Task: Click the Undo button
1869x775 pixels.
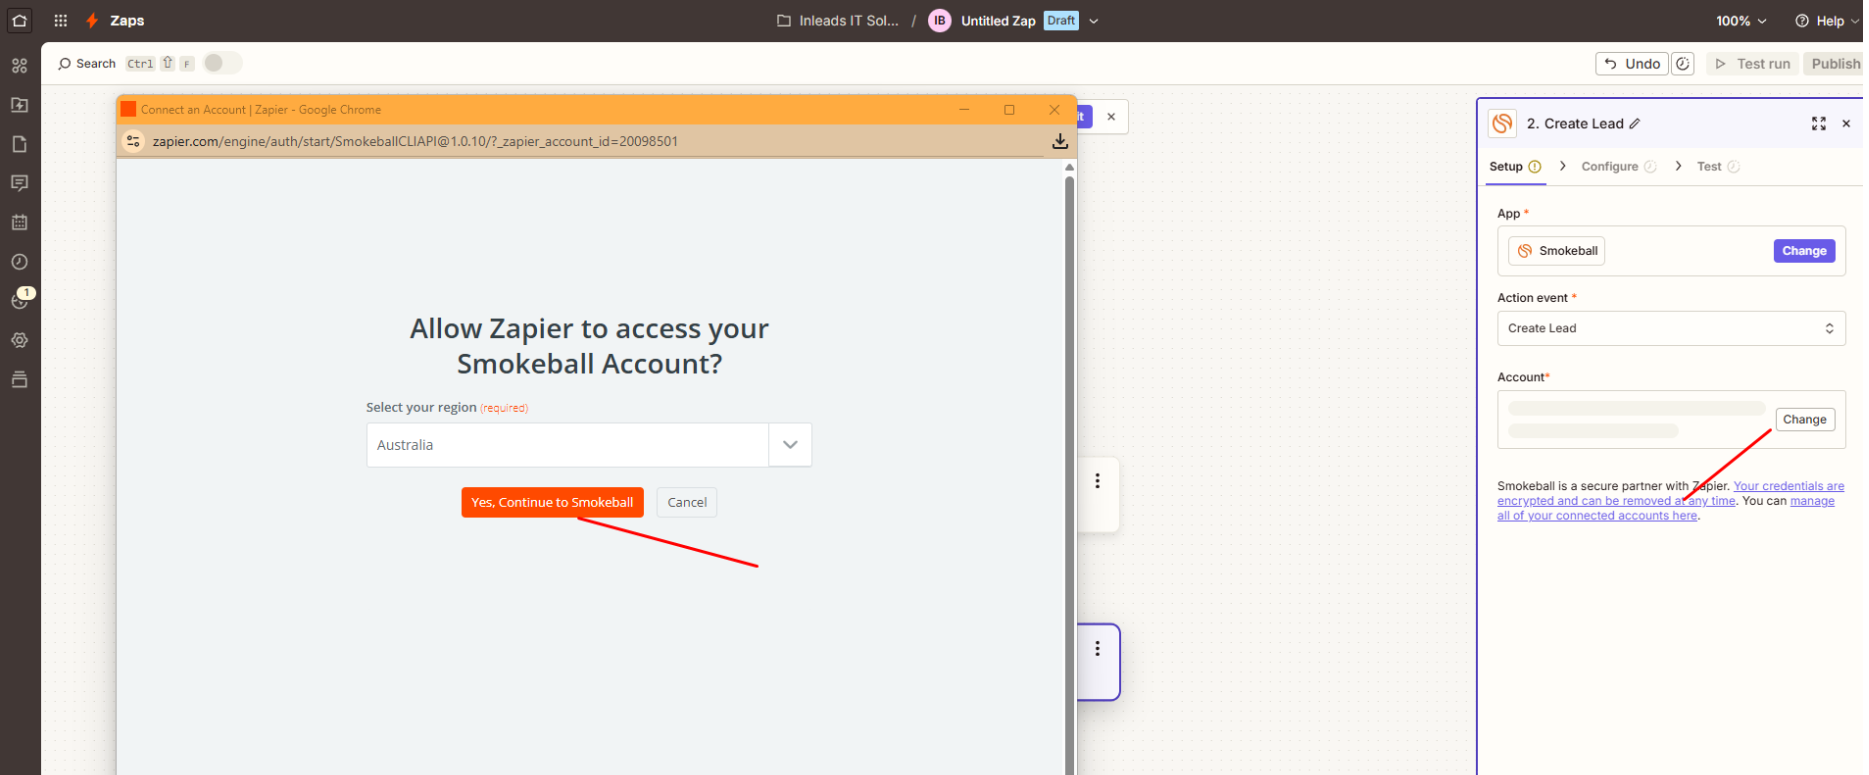Action: pyautogui.click(x=1632, y=63)
